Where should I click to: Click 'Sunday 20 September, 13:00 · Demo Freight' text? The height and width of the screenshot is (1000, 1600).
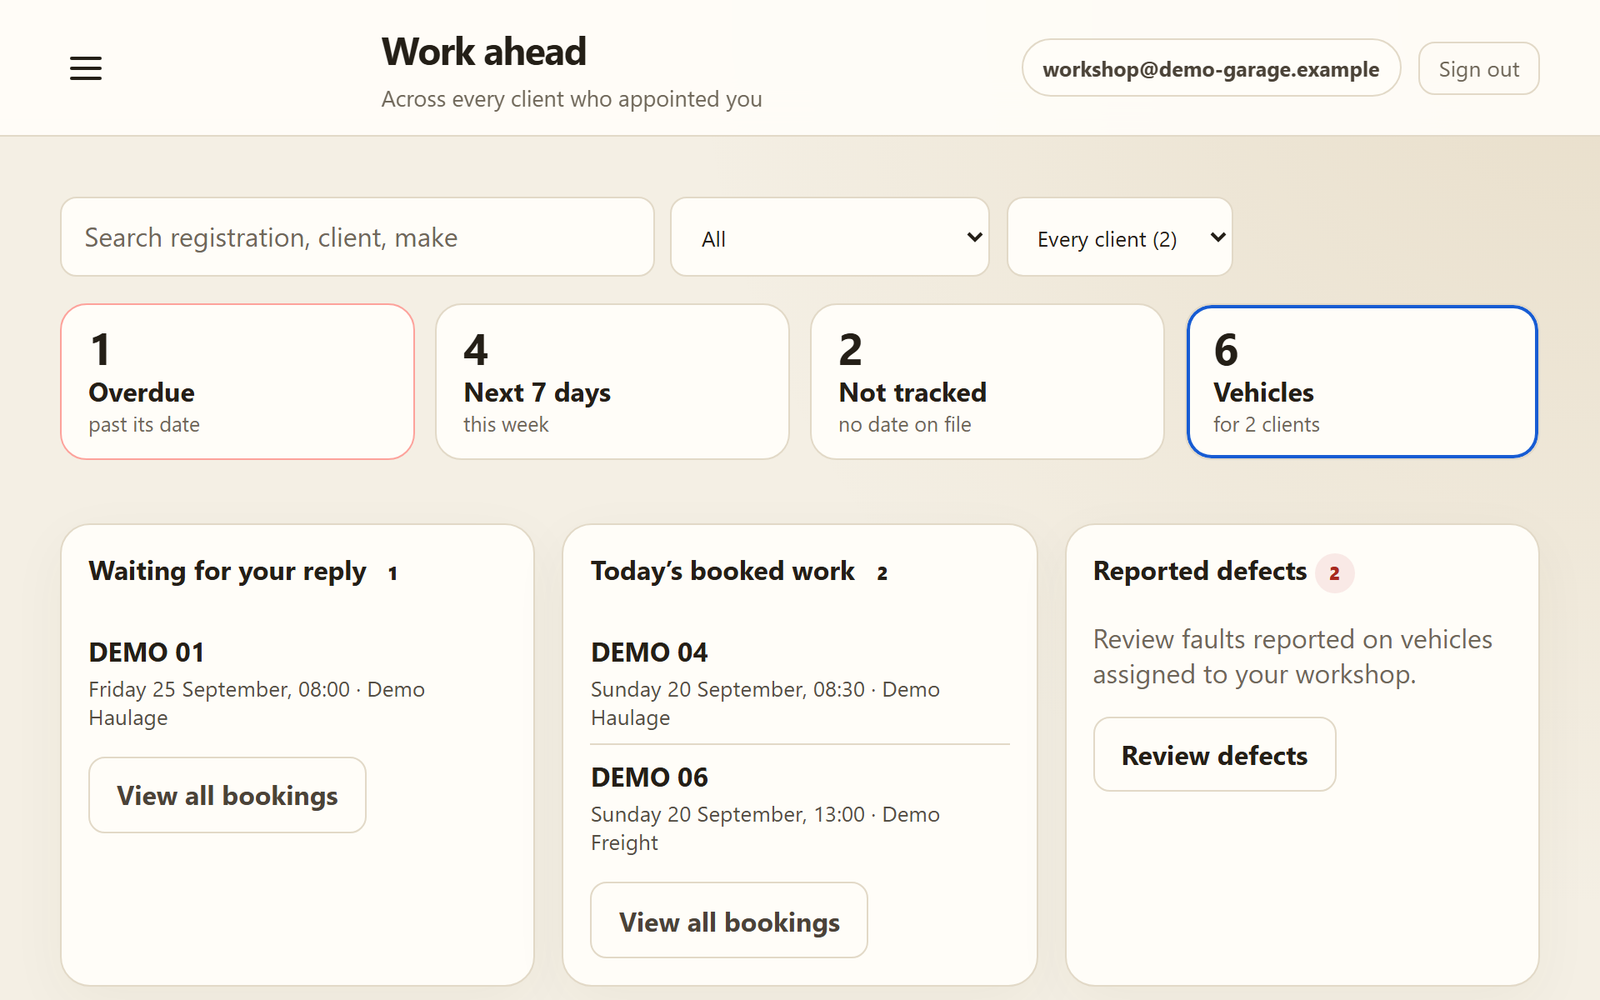(x=765, y=828)
